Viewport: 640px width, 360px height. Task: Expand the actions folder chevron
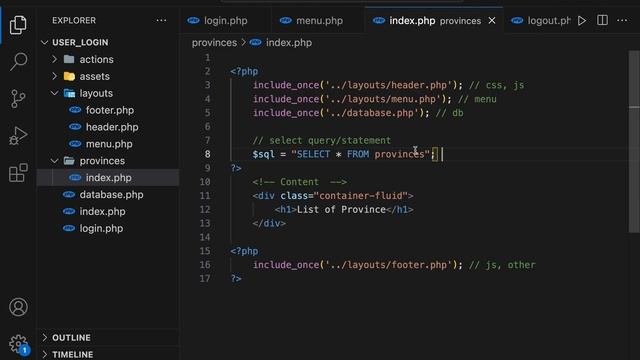55,59
